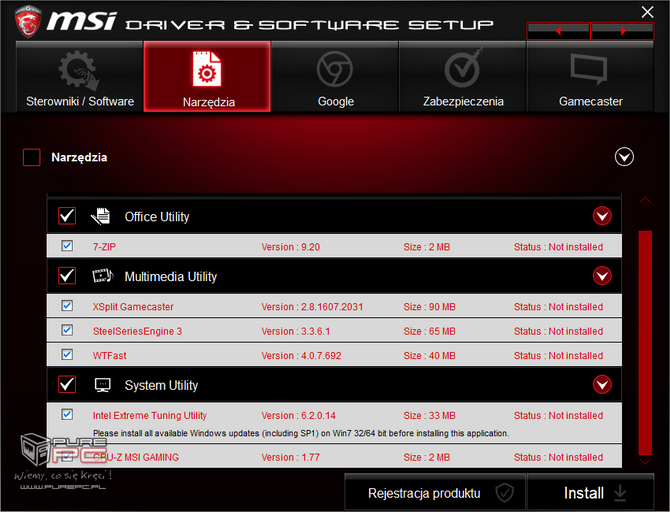Collapse the Office Utility group
This screenshot has height=512, width=670.
[x=602, y=216]
